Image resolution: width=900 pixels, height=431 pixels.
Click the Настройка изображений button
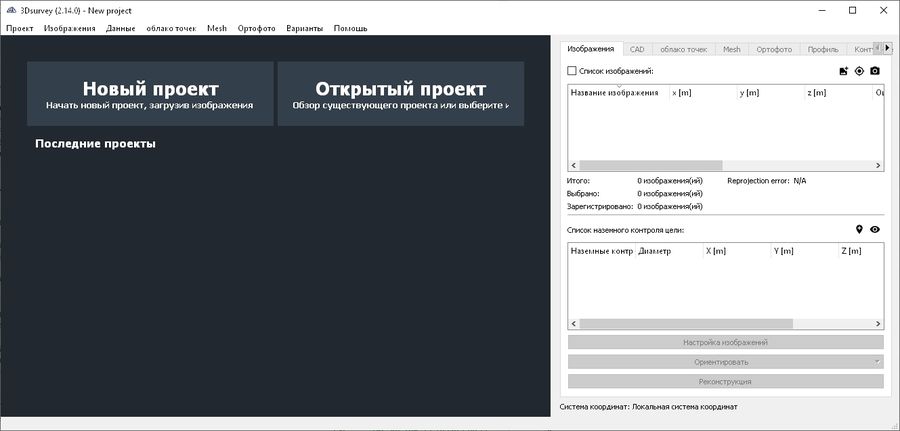(725, 342)
